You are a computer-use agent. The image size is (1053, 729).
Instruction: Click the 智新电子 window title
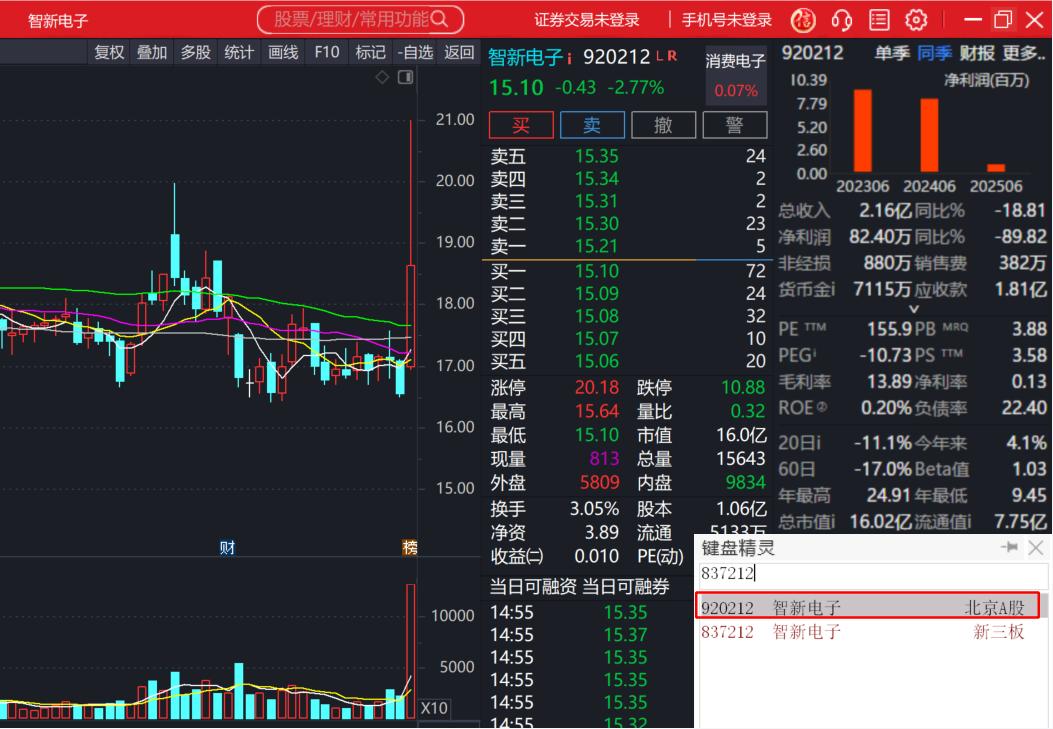pyautogui.click(x=58, y=21)
